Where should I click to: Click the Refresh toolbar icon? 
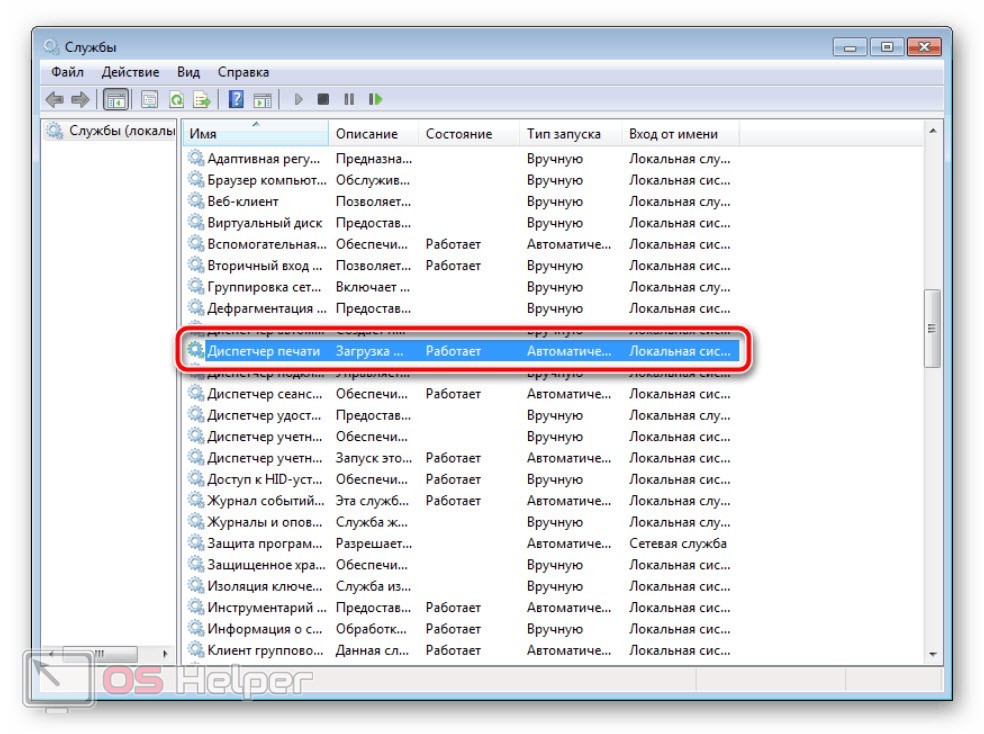point(176,99)
